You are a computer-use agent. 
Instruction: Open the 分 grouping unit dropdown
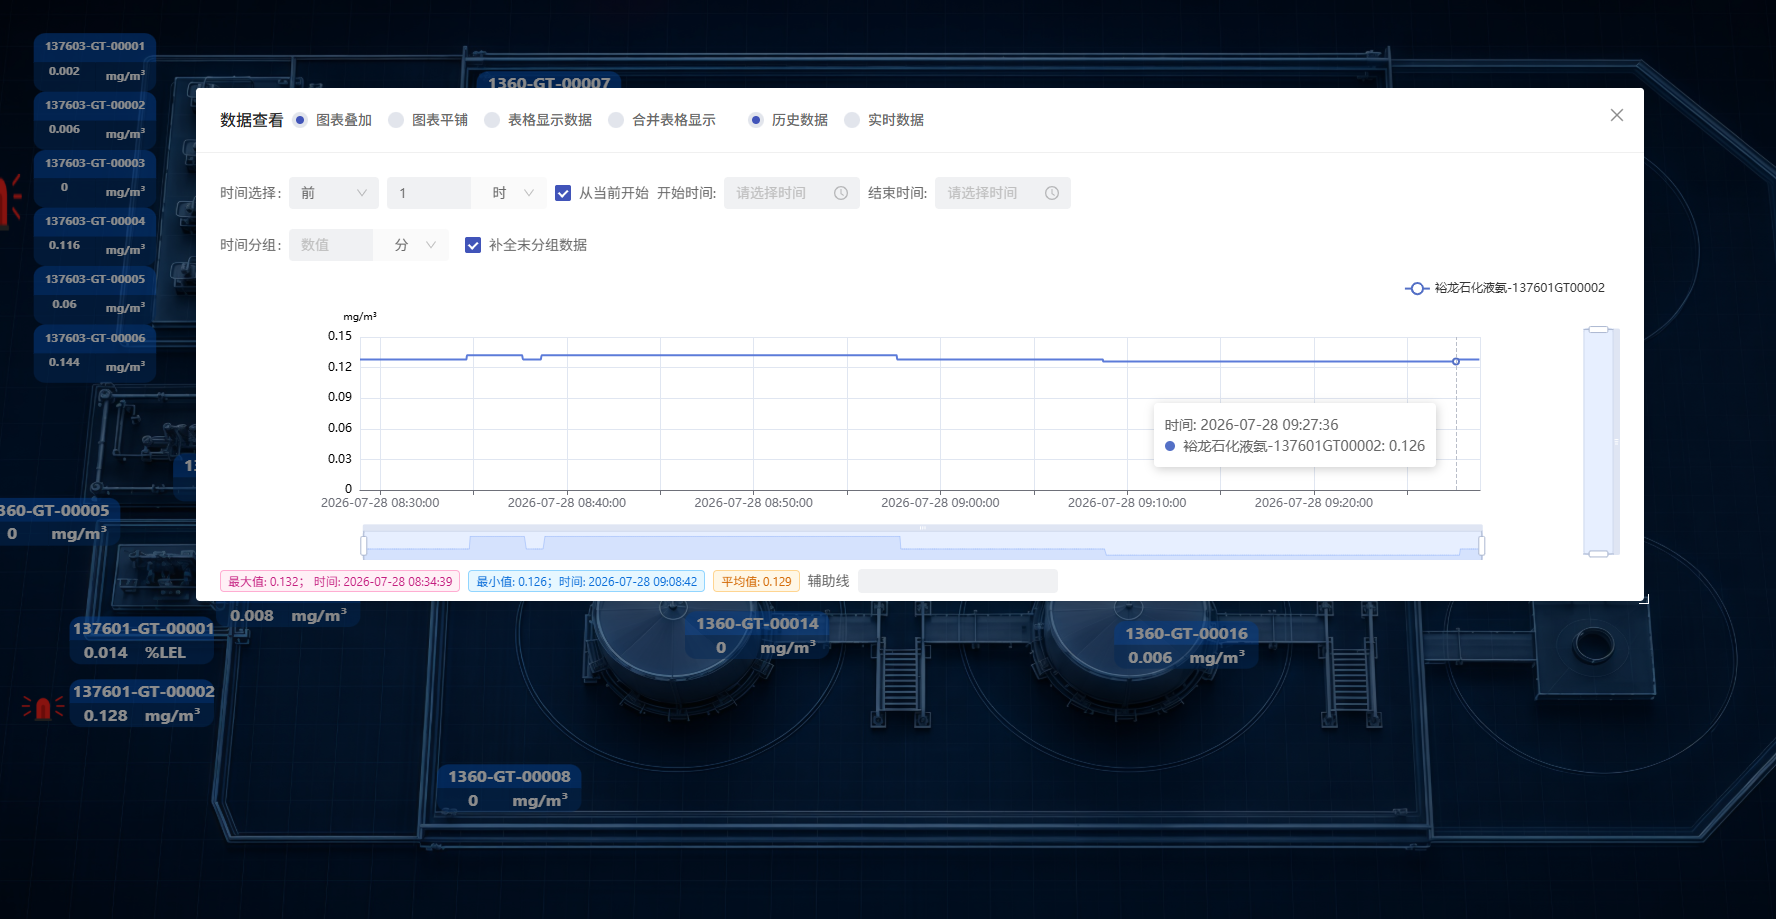[x=415, y=245]
